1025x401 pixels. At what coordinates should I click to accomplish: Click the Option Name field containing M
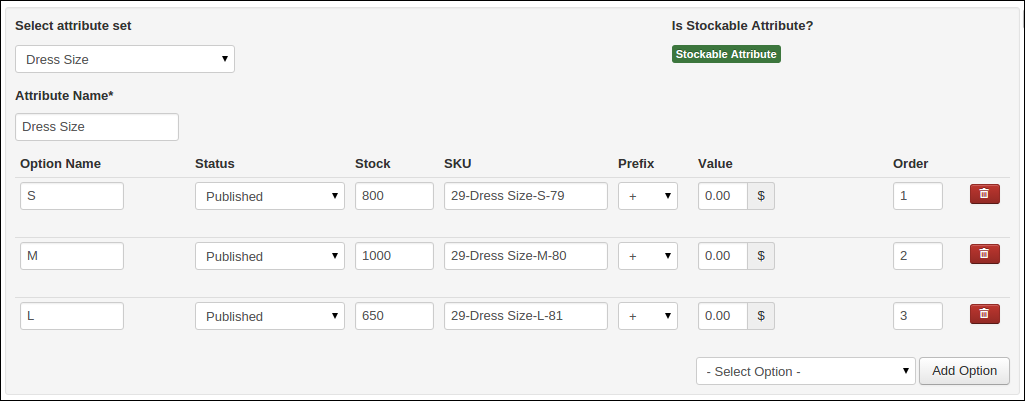coord(72,256)
